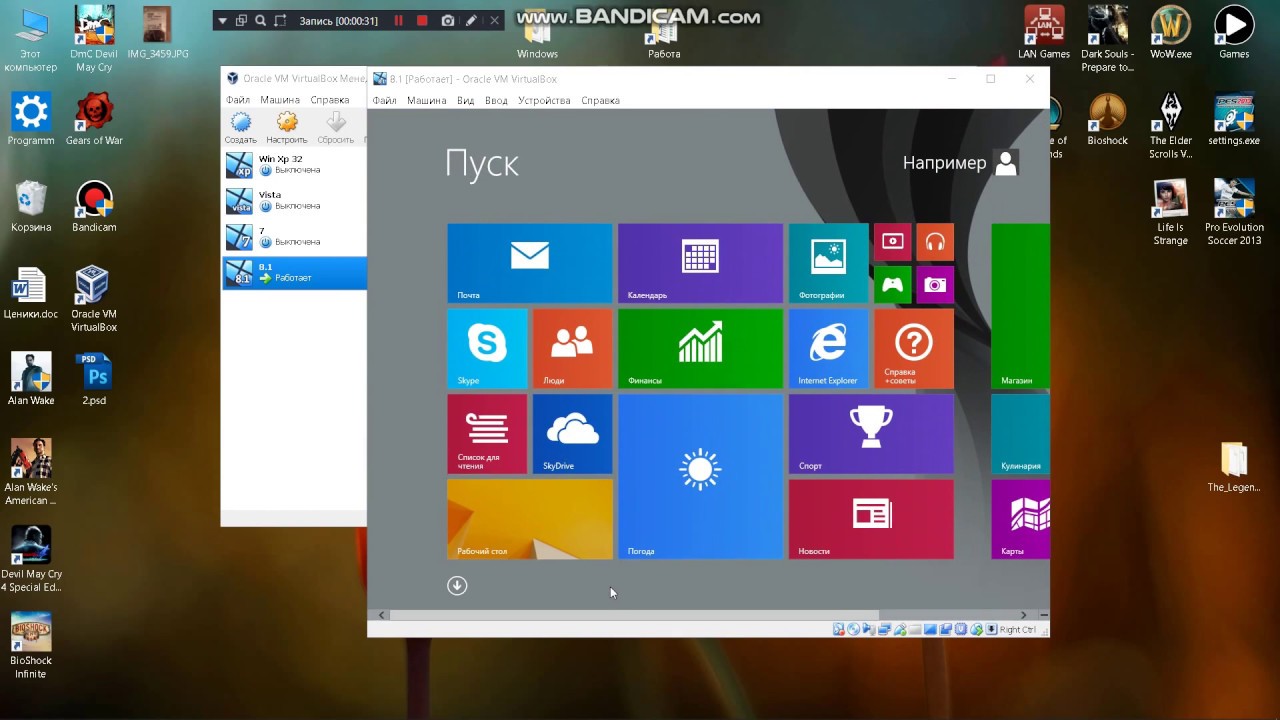Open the Finance (Финансы) tile
The image size is (1280, 720).
pos(700,348)
